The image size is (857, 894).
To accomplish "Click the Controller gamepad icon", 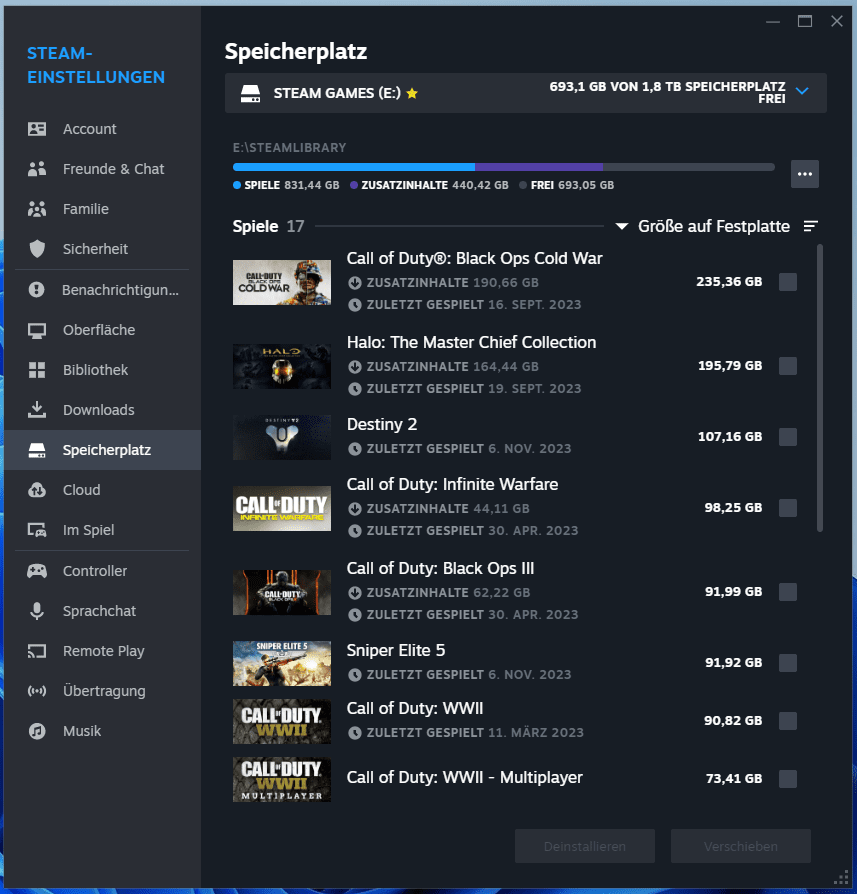I will pos(36,571).
